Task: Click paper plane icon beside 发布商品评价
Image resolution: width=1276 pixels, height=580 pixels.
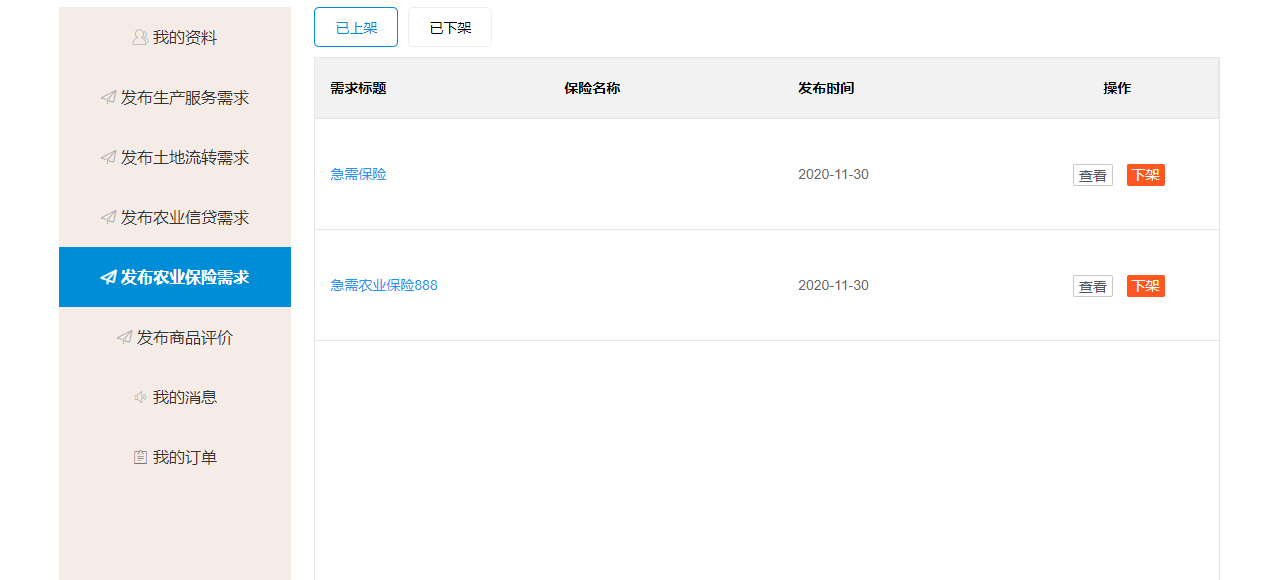Action: [x=124, y=338]
